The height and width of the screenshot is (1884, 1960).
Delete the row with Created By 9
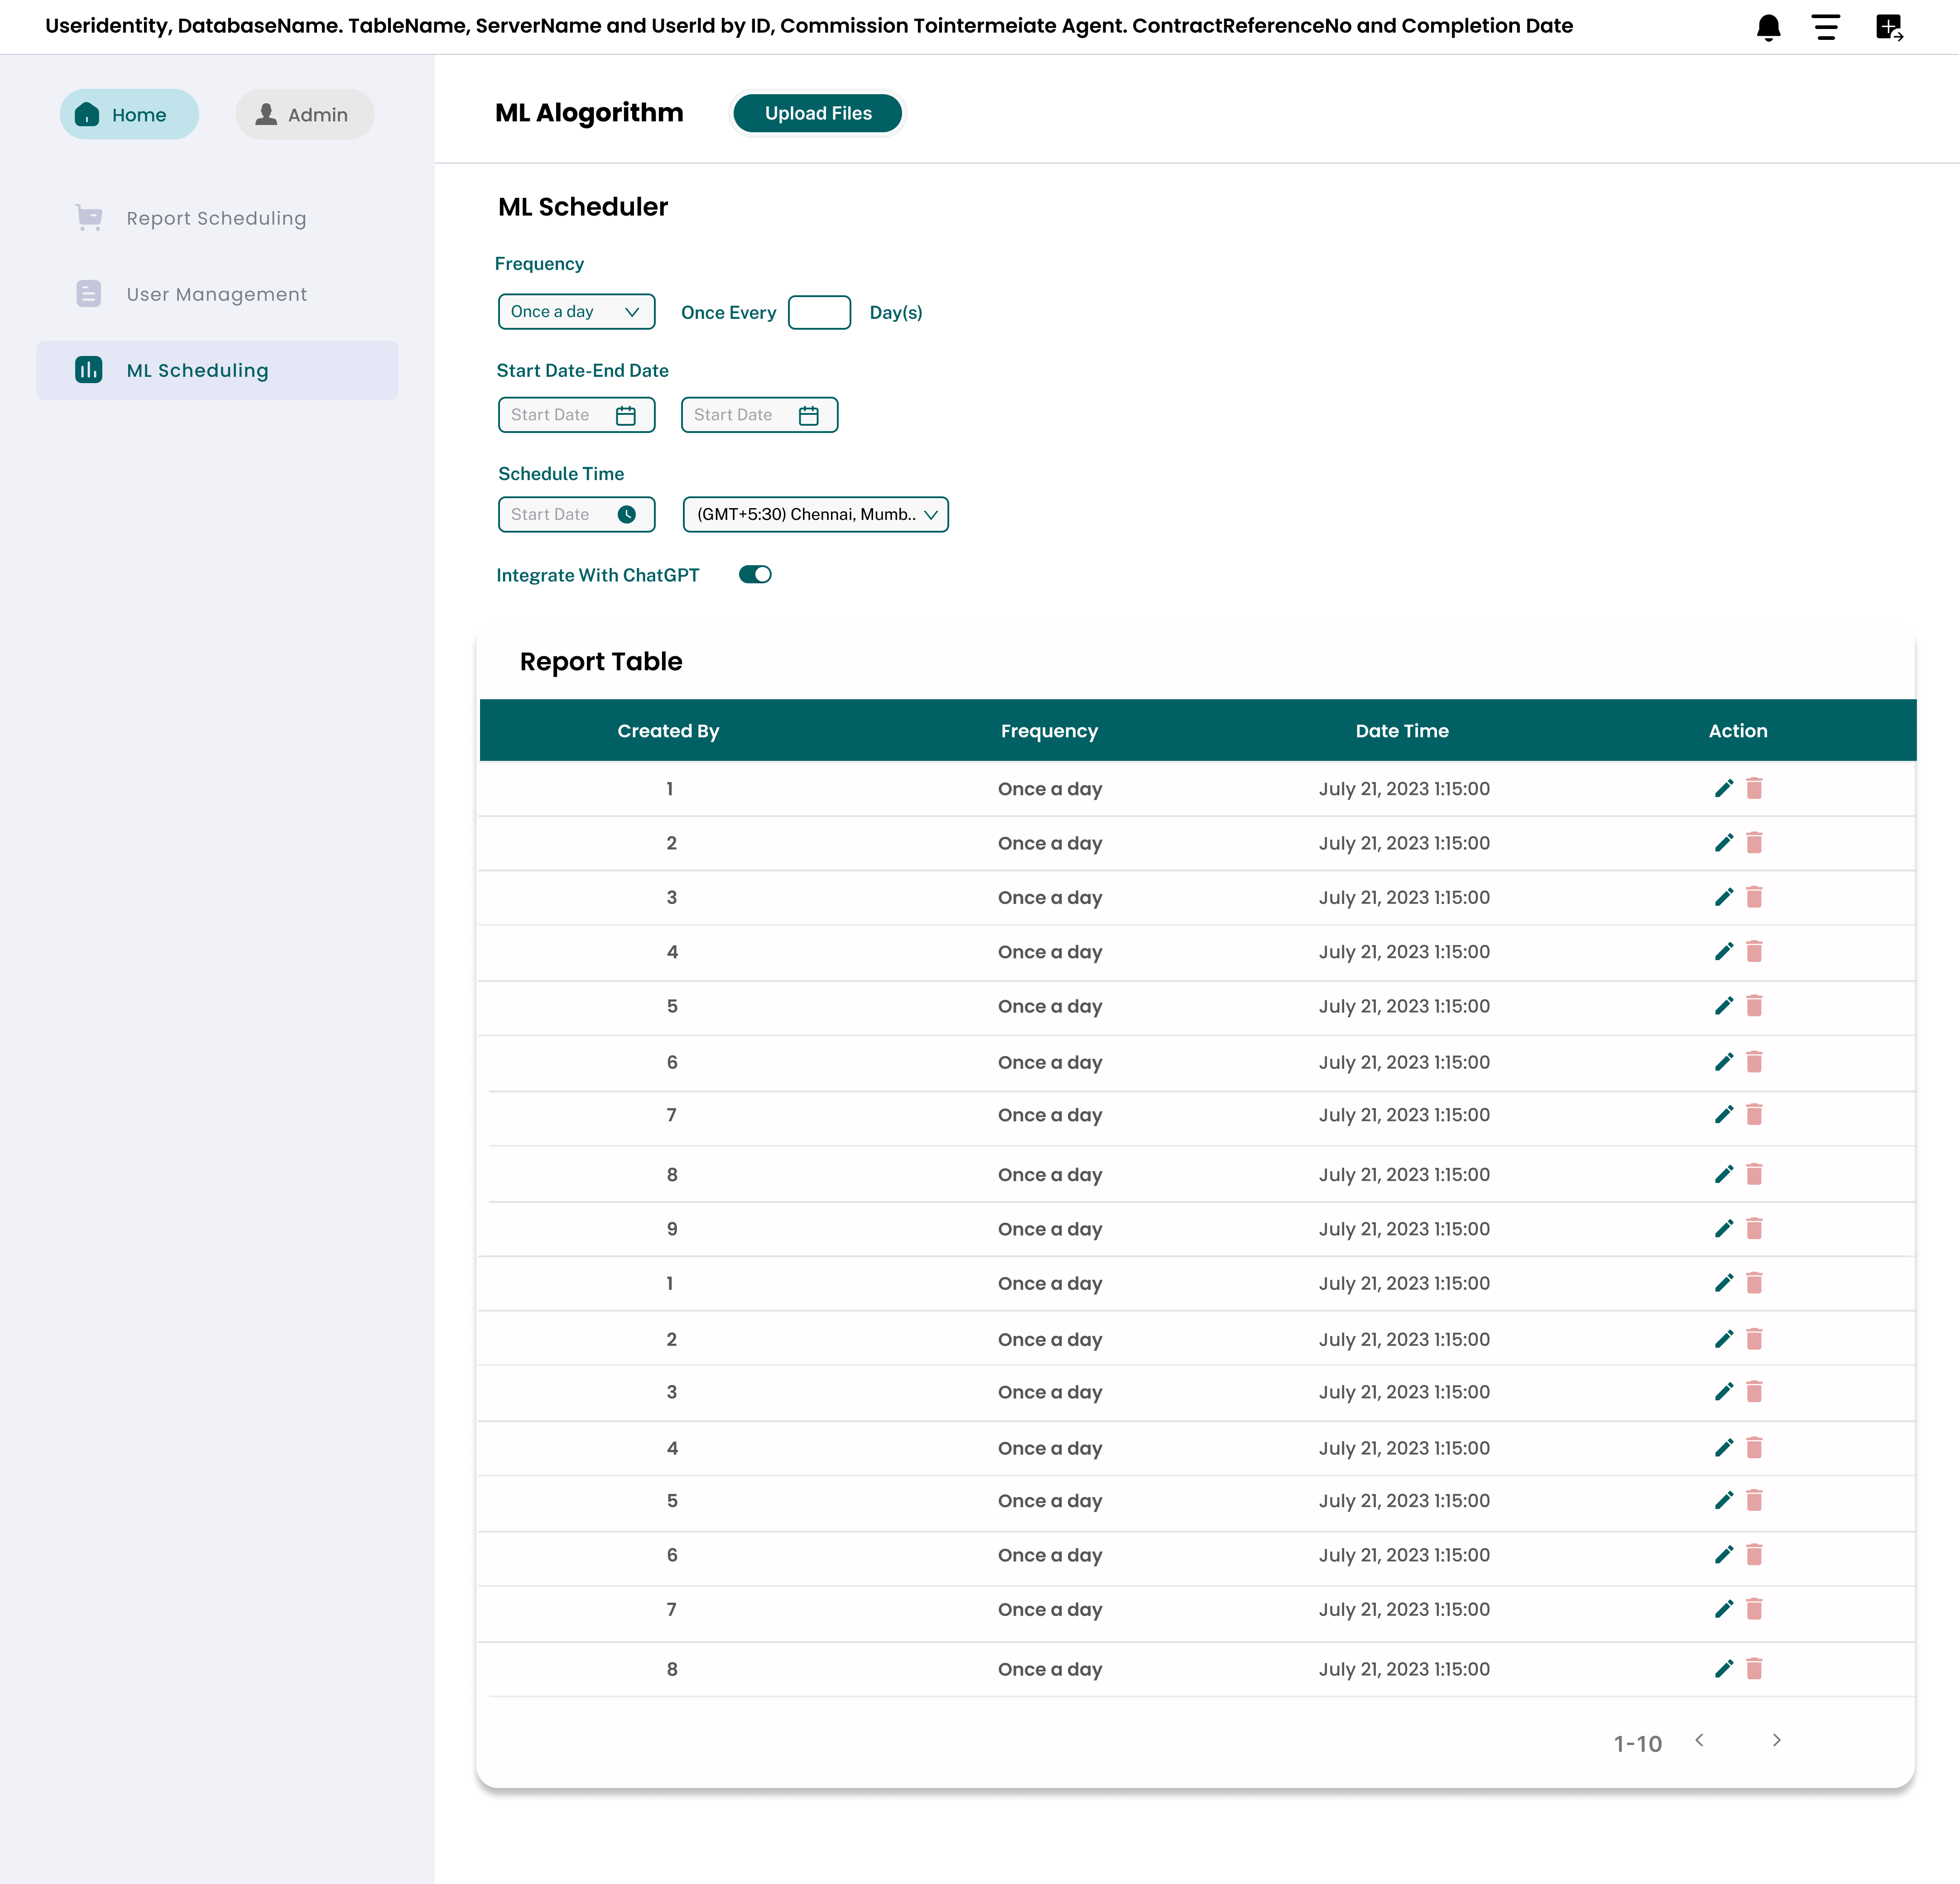[1754, 1228]
